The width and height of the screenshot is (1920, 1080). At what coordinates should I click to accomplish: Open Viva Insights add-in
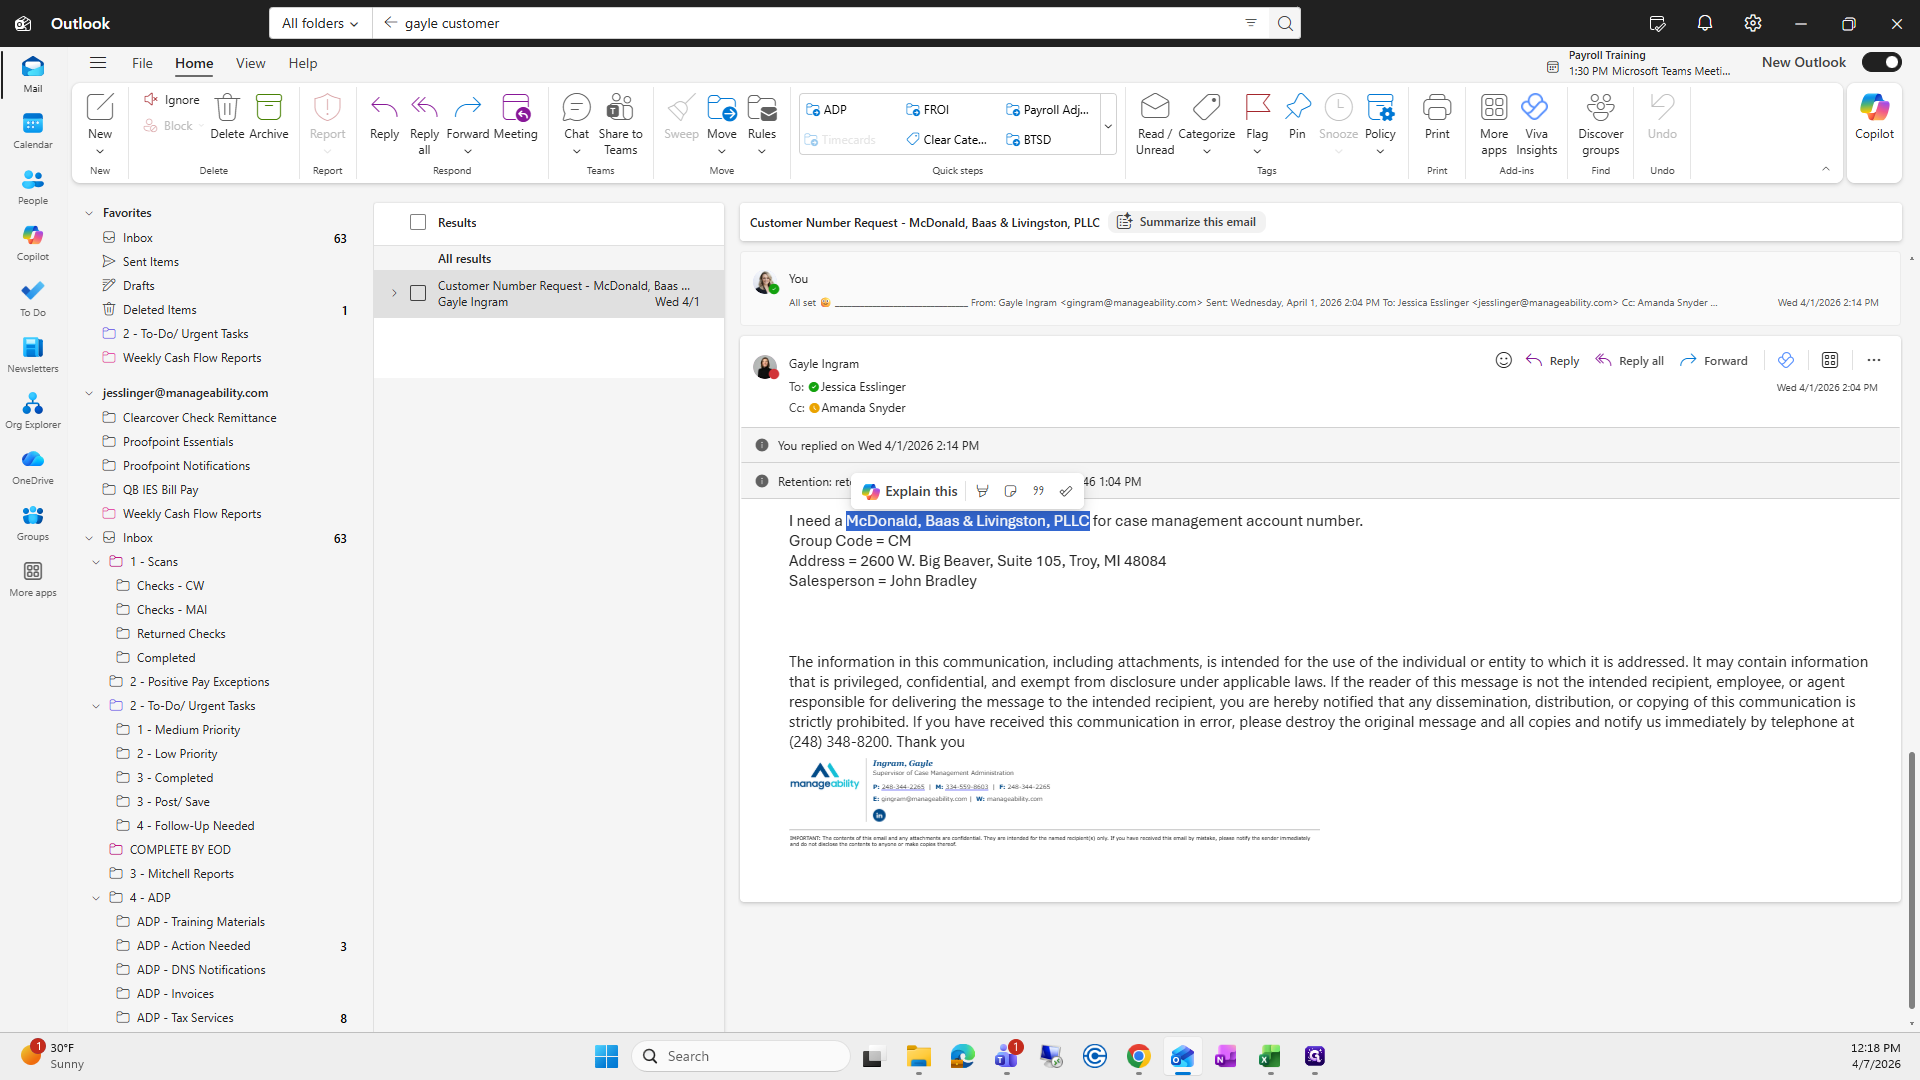pos(1536,124)
